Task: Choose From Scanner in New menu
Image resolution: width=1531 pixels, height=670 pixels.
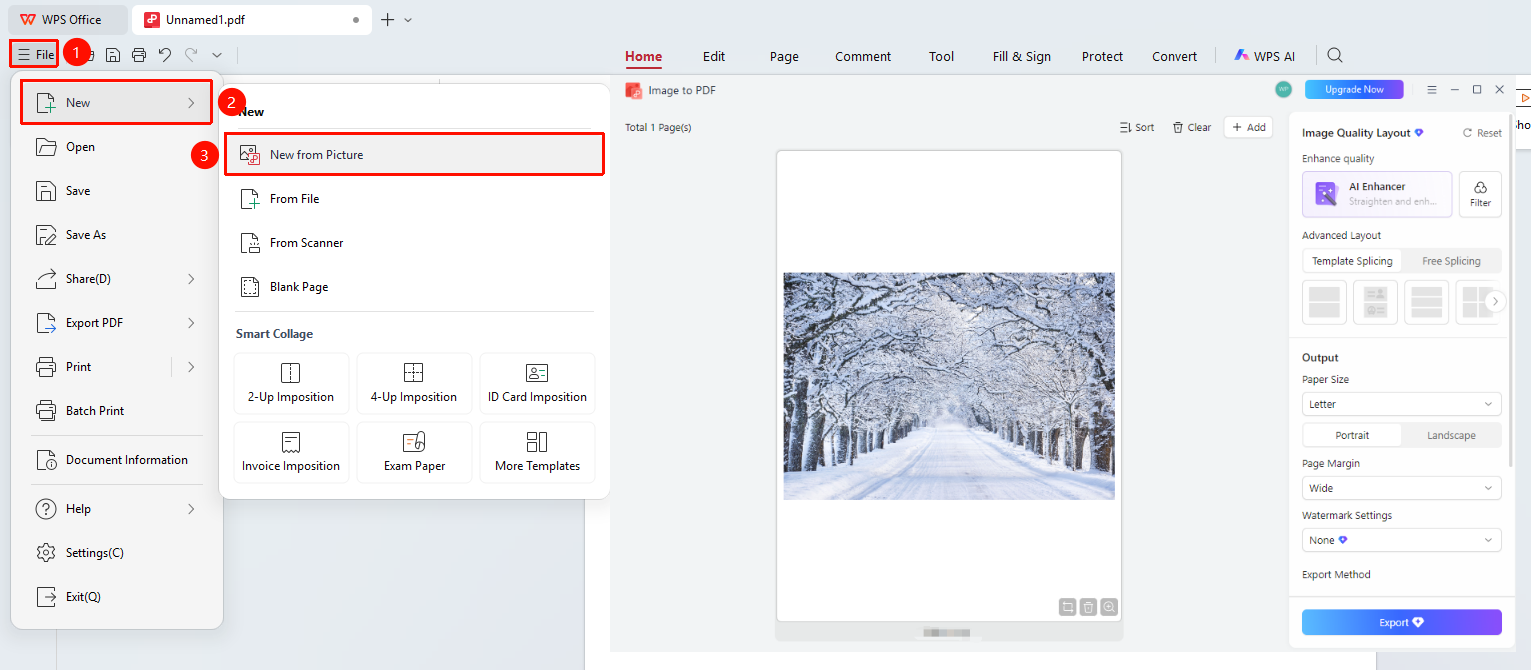Action: click(414, 243)
